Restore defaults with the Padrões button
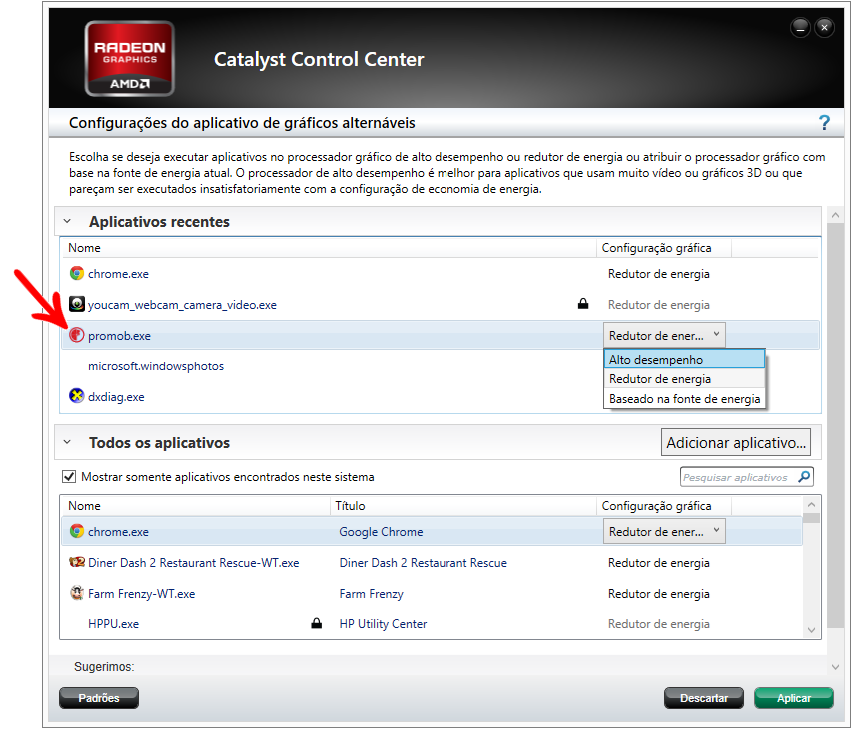The width and height of the screenshot is (856, 740). pos(99,698)
